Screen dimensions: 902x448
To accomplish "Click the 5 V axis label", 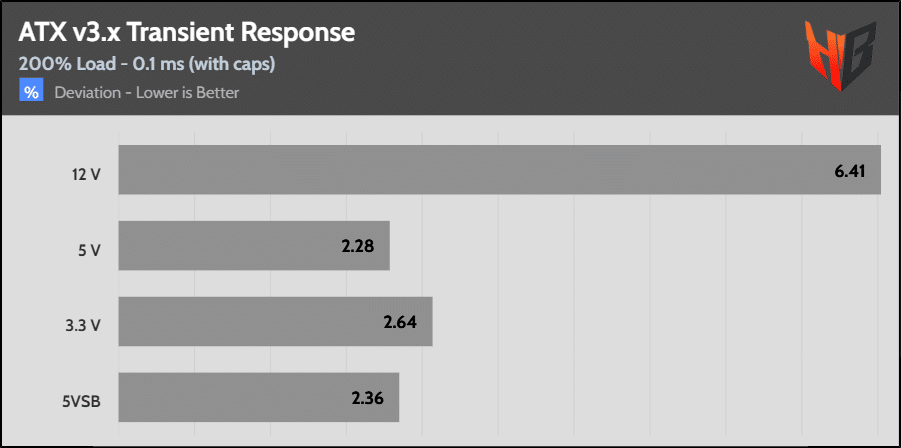I will (89, 248).
